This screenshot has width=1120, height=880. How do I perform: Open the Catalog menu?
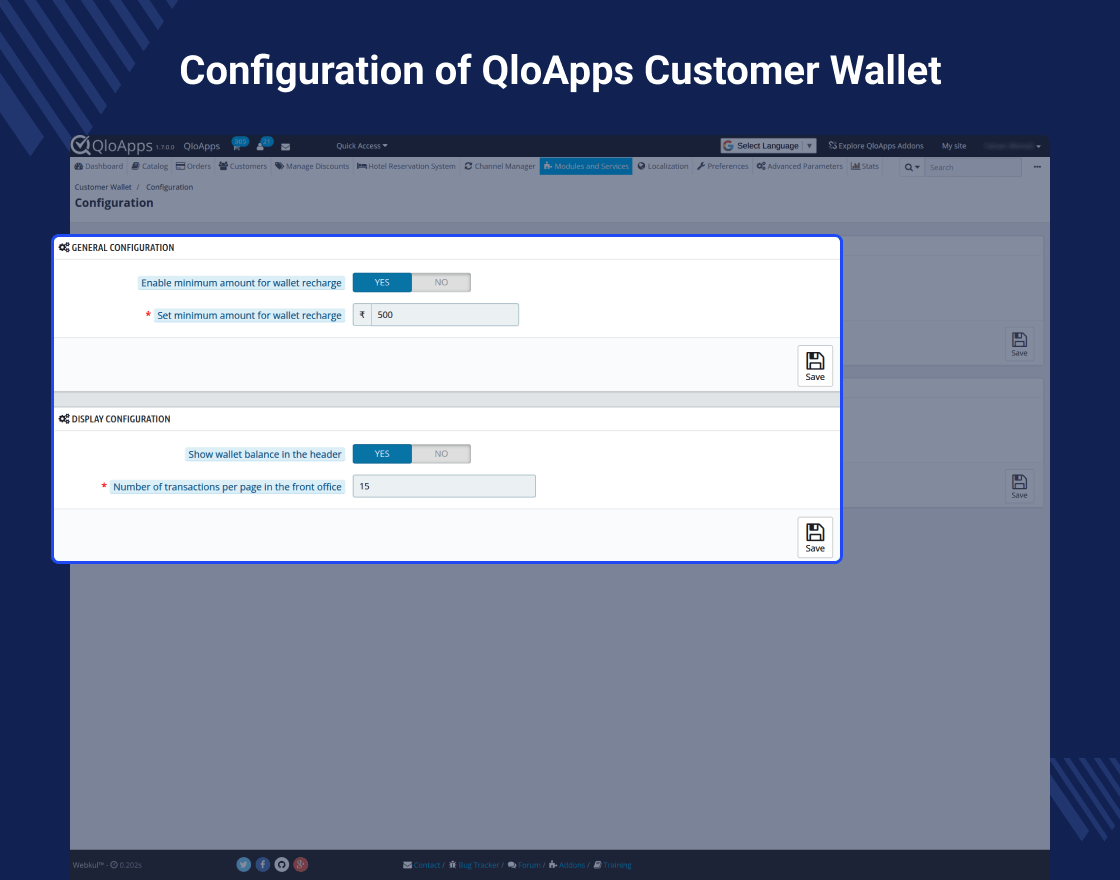pos(150,166)
